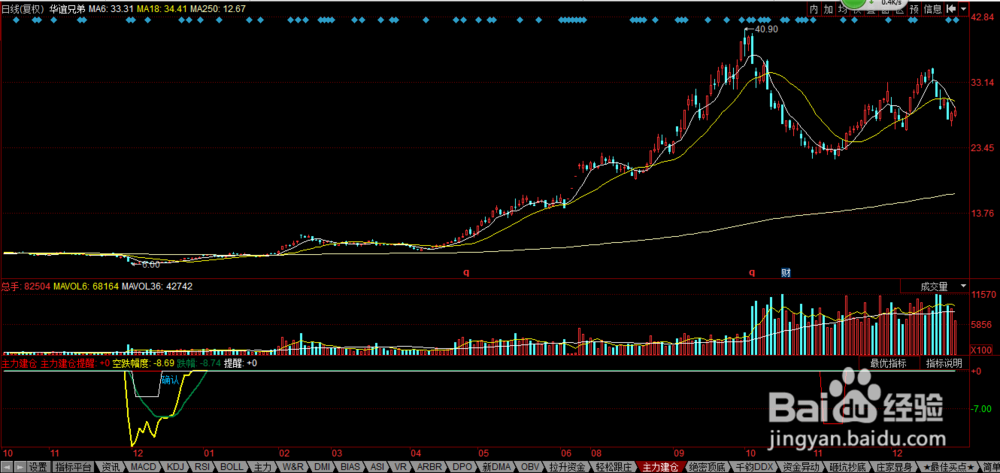This screenshot has width=1000, height=473.
Task: Click the red q marker under October
Action: click(x=752, y=272)
